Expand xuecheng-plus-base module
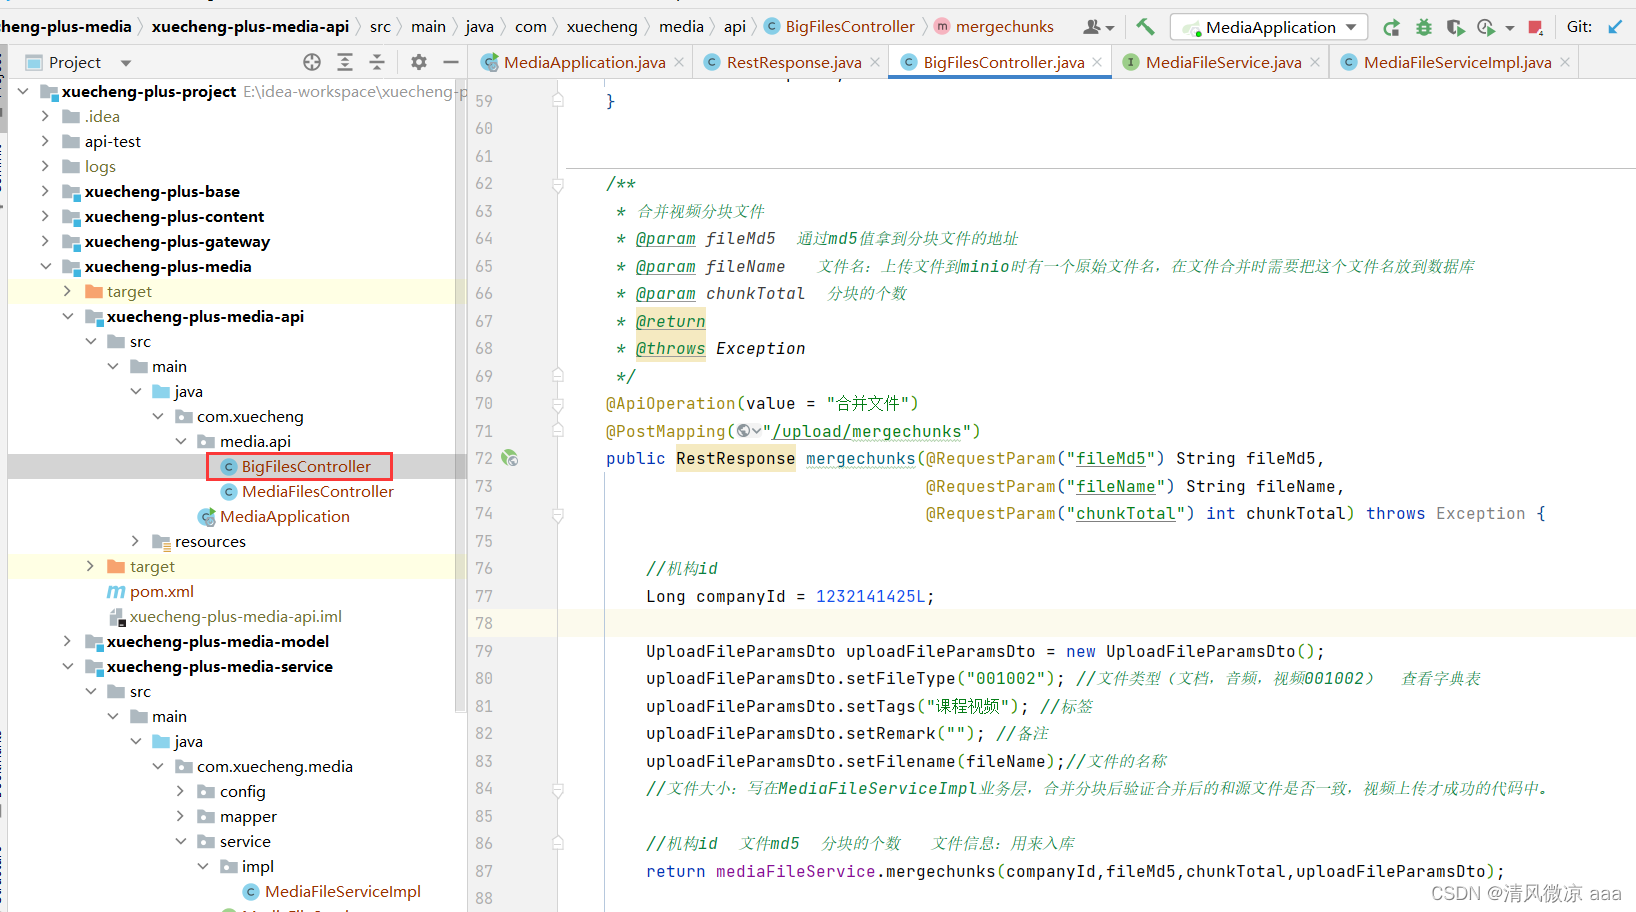 tap(45, 191)
